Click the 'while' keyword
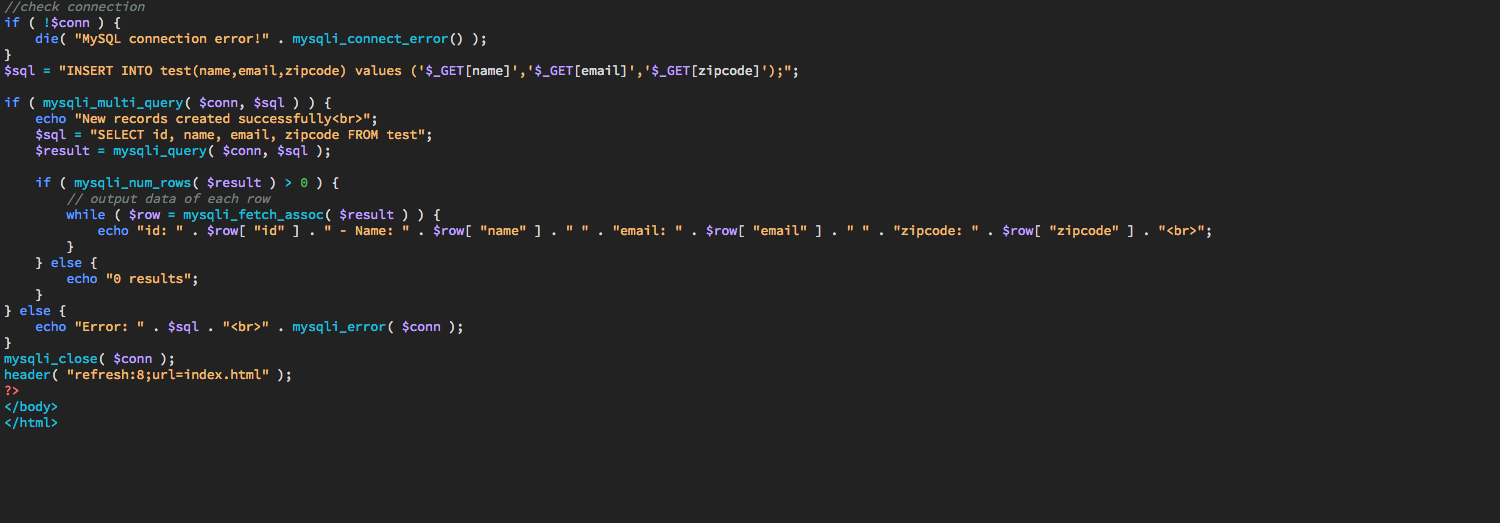The image size is (1500, 523). click(86, 215)
